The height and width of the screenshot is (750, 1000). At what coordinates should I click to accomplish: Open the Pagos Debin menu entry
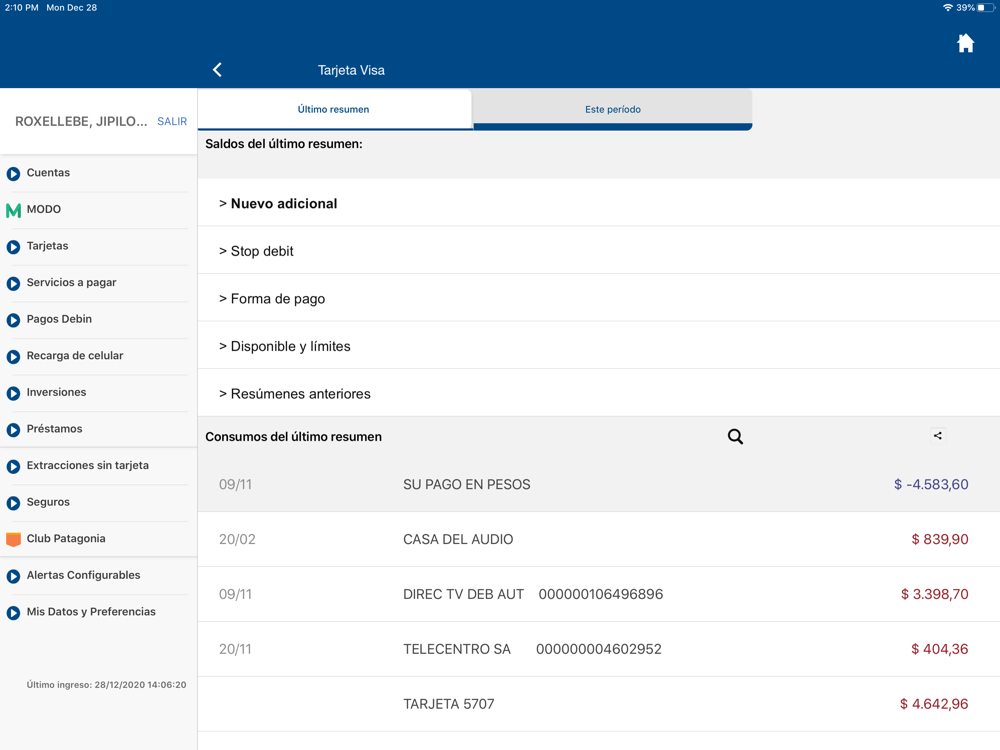99,319
